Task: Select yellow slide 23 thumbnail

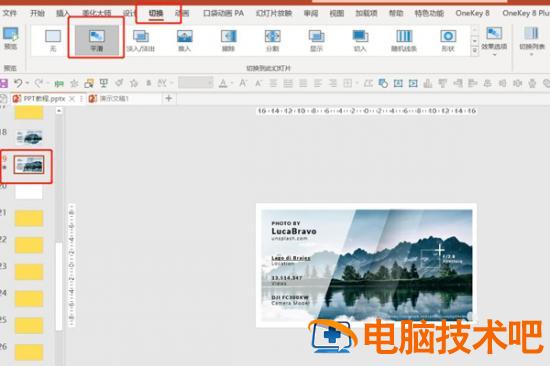Action: tap(29, 272)
